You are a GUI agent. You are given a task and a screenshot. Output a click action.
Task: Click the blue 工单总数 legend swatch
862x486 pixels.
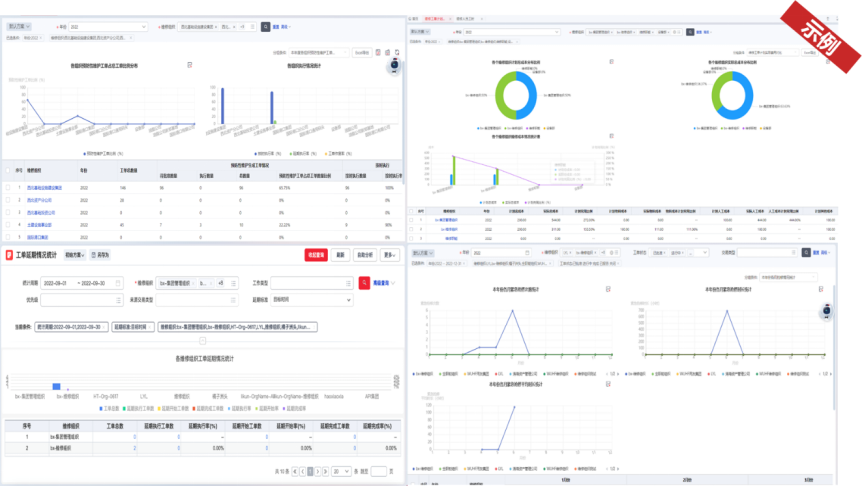click(101, 408)
